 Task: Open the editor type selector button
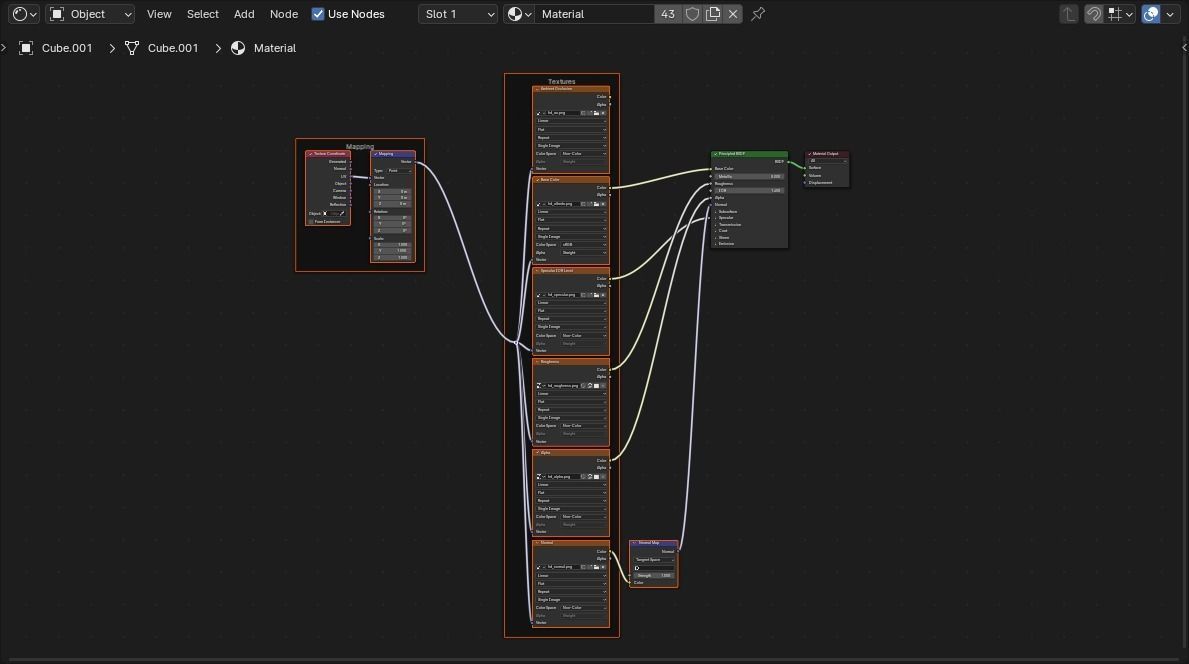(x=24, y=14)
